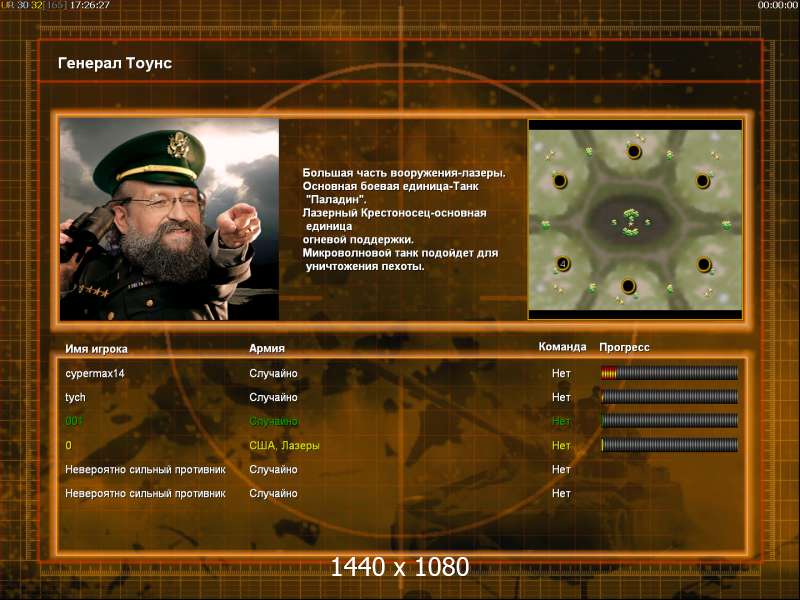This screenshot has width=800, height=600.
Task: Click the 'Основная боевая единица-Танк' line
Action: [x=391, y=186]
